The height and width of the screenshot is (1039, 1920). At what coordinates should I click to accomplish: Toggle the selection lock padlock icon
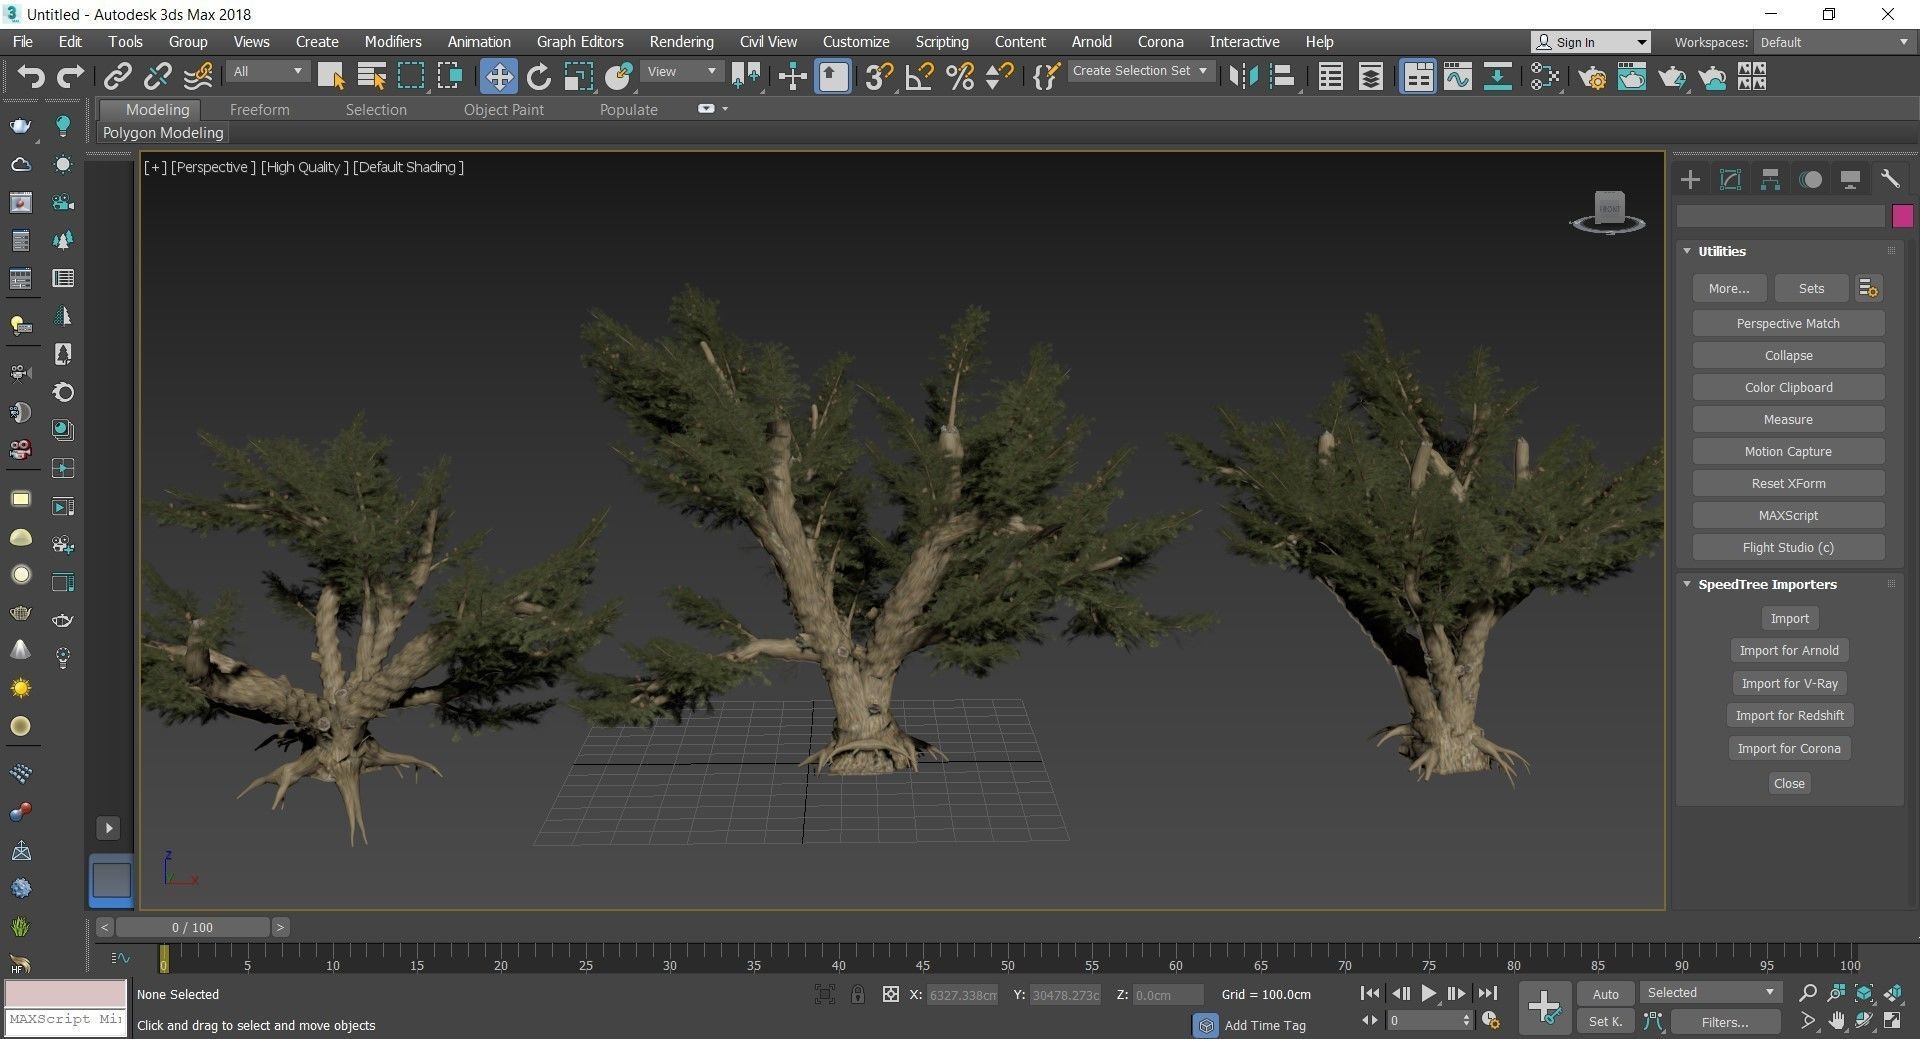click(858, 994)
